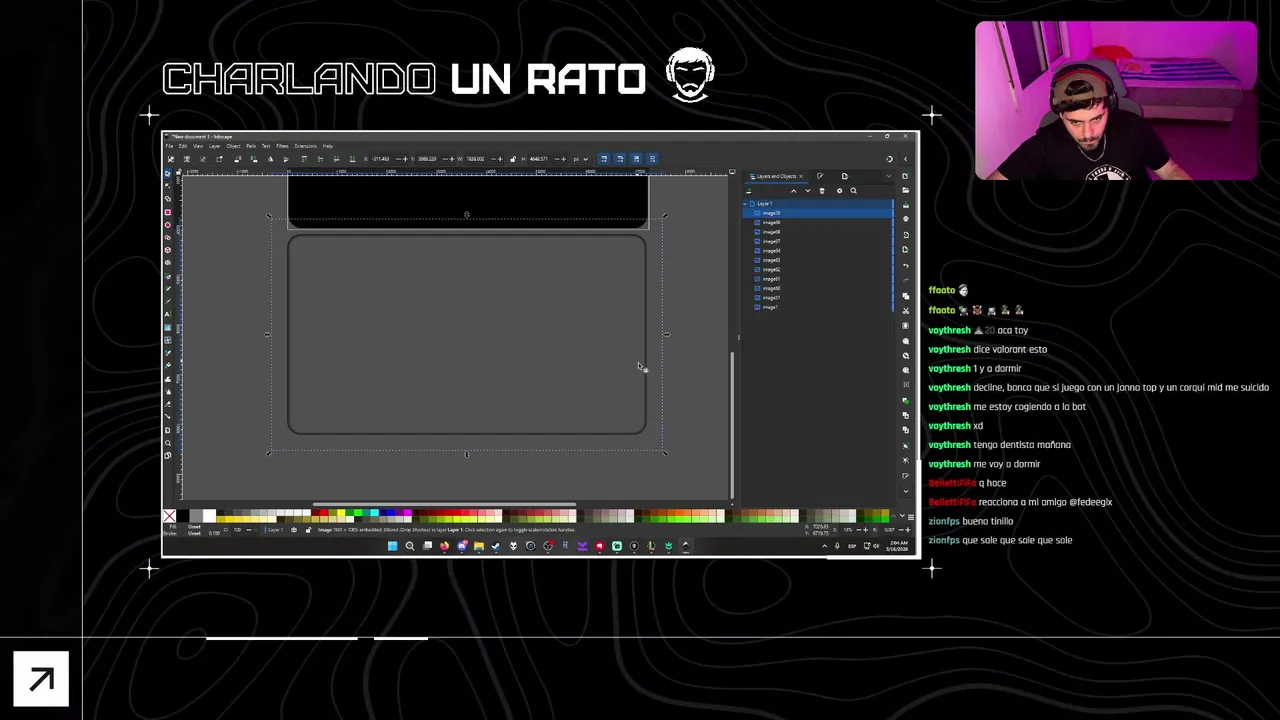Pick the white palette swatch
The height and width of the screenshot is (720, 1280).
(x=209, y=515)
